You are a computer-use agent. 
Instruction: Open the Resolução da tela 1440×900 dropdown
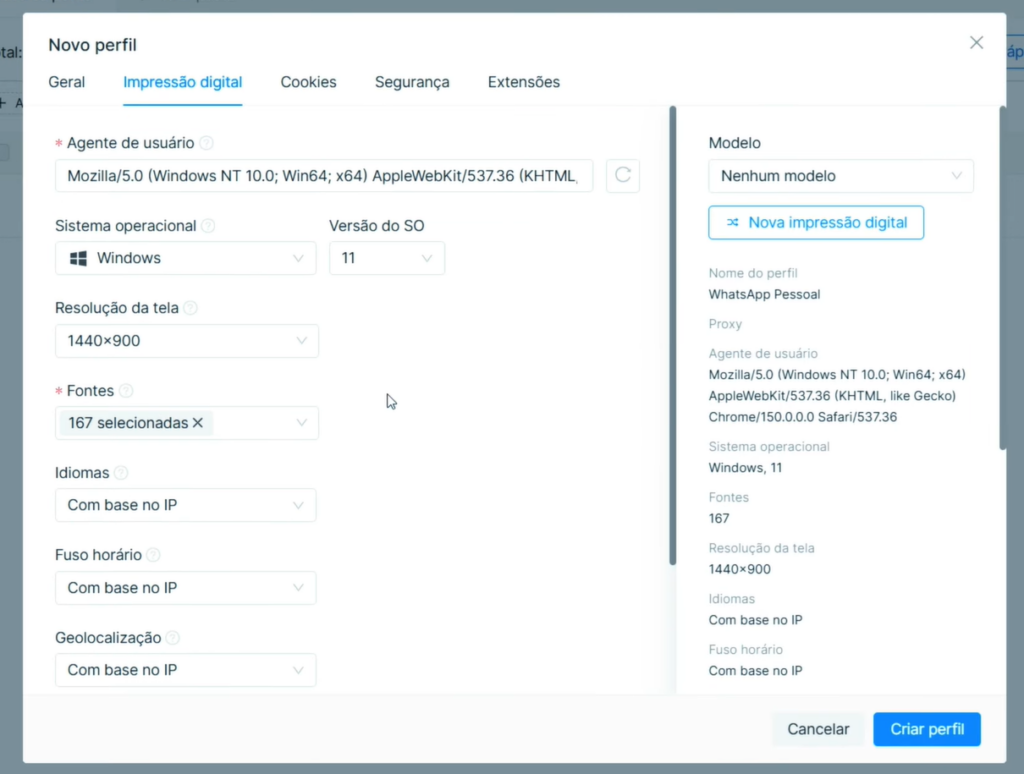coord(187,340)
